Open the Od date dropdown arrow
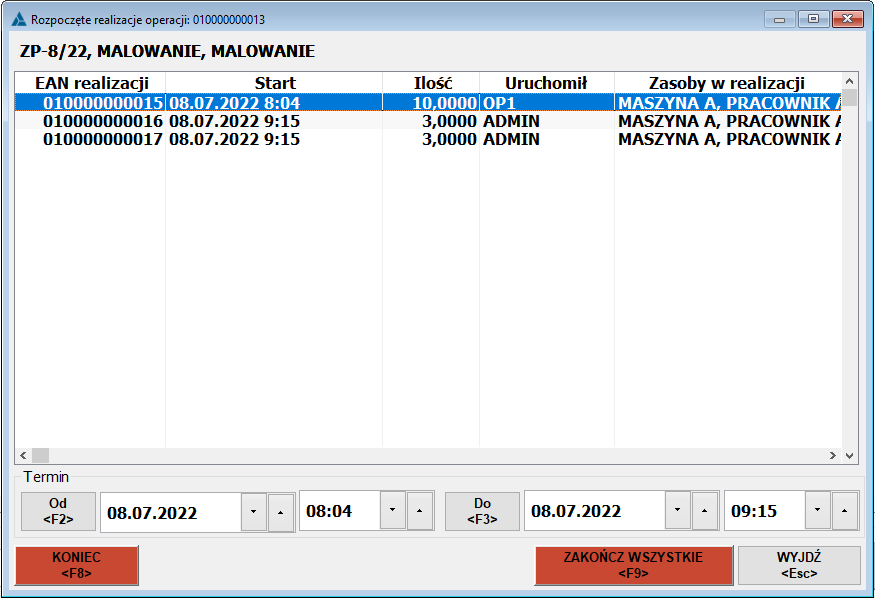This screenshot has width=875, height=598. [x=253, y=512]
